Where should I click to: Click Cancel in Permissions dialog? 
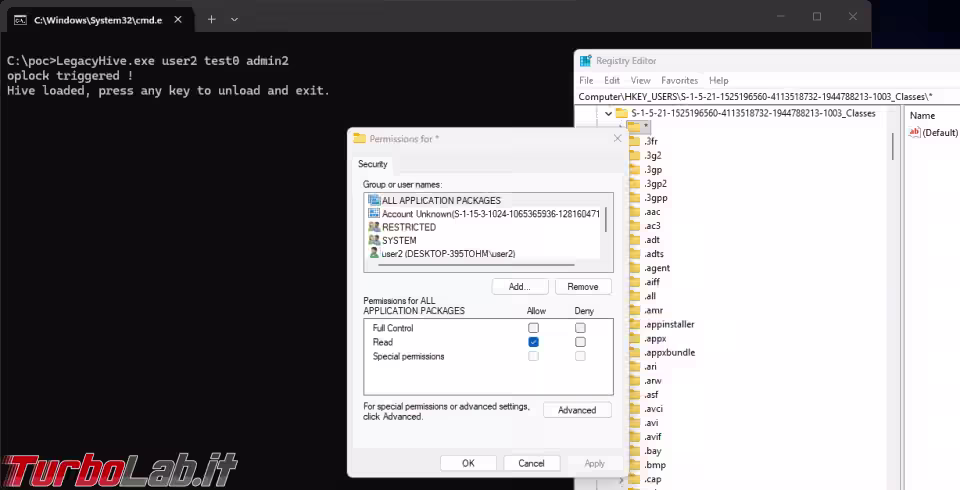click(x=531, y=463)
